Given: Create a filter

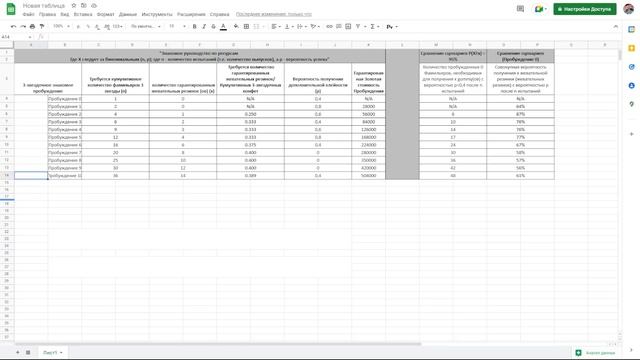Looking at the screenshot, I should (358, 27).
